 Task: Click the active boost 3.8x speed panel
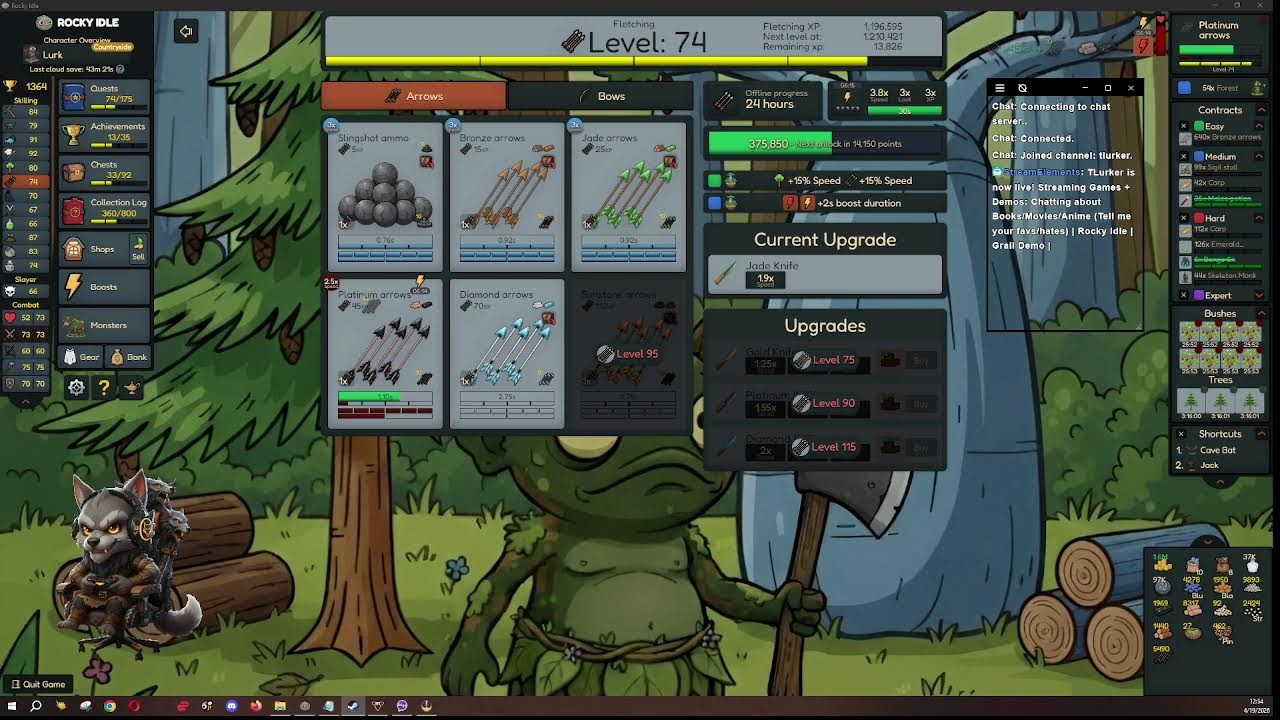(x=886, y=99)
